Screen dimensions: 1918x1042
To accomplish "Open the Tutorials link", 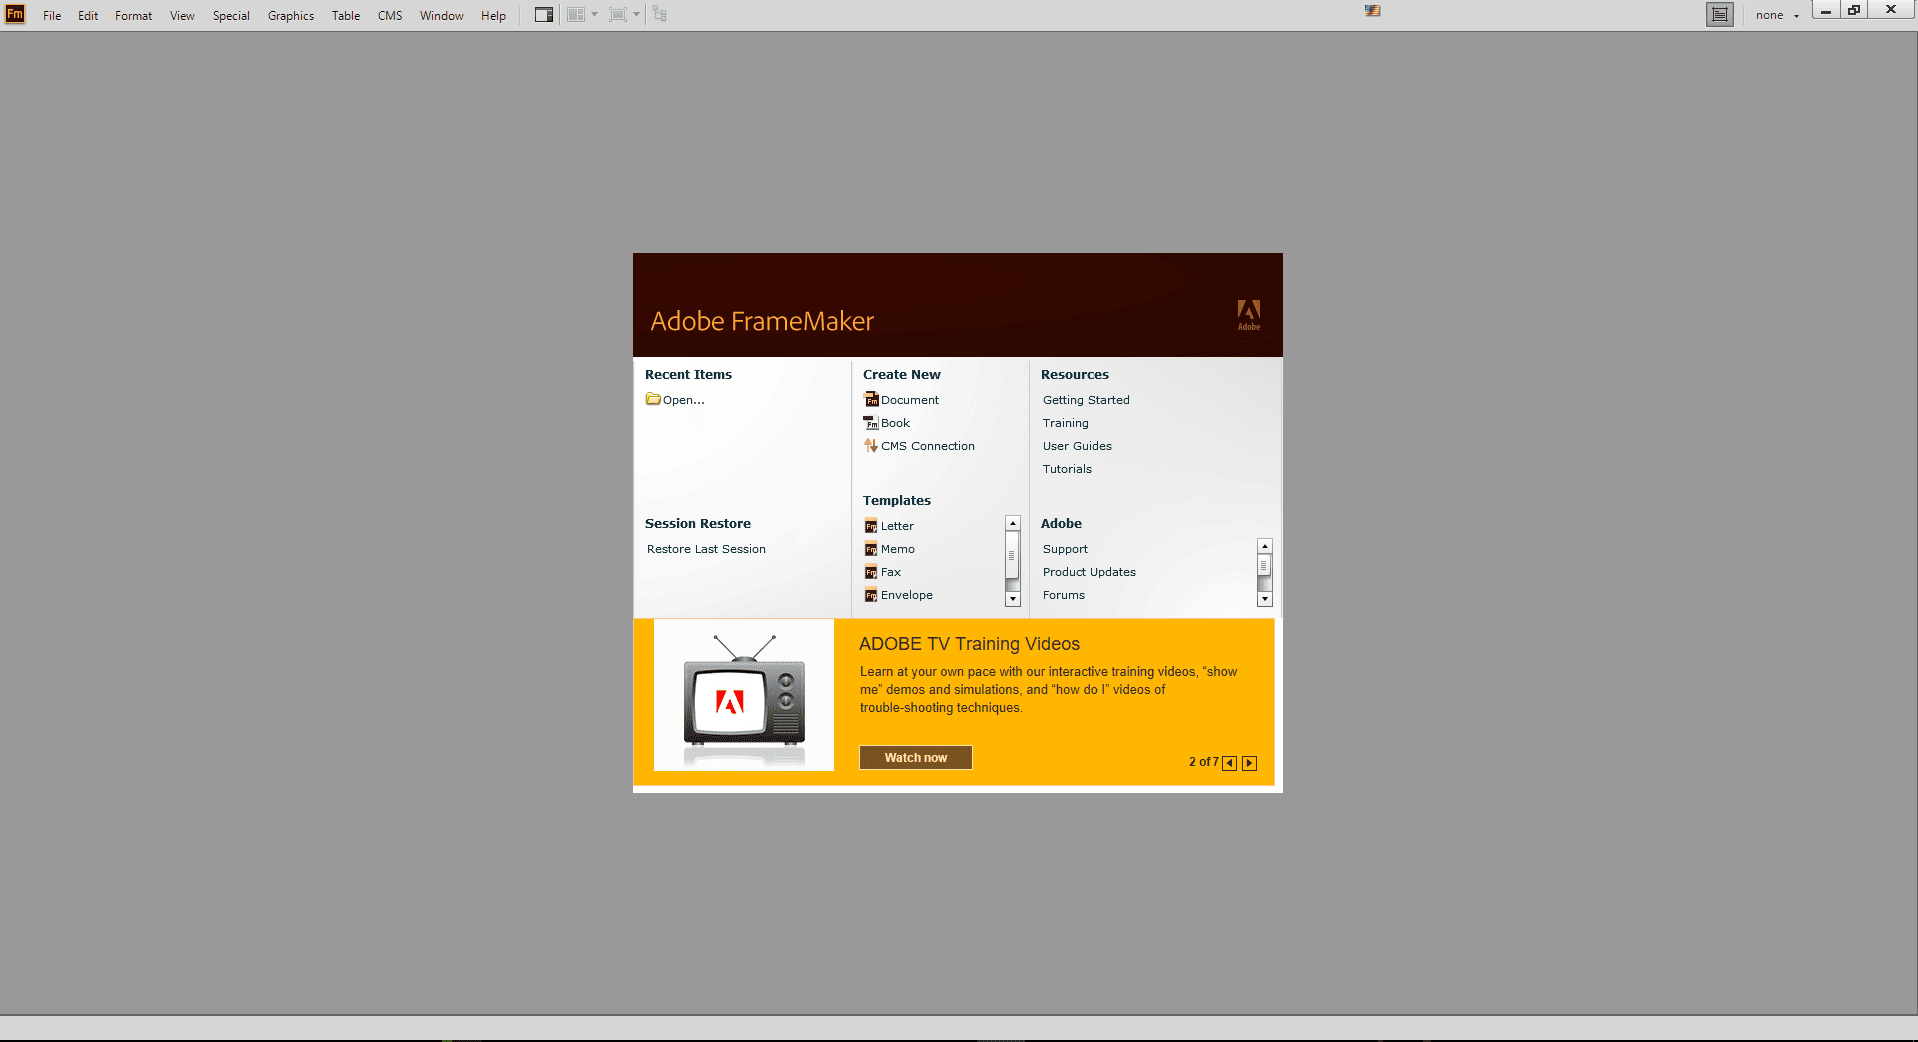I will (x=1067, y=469).
